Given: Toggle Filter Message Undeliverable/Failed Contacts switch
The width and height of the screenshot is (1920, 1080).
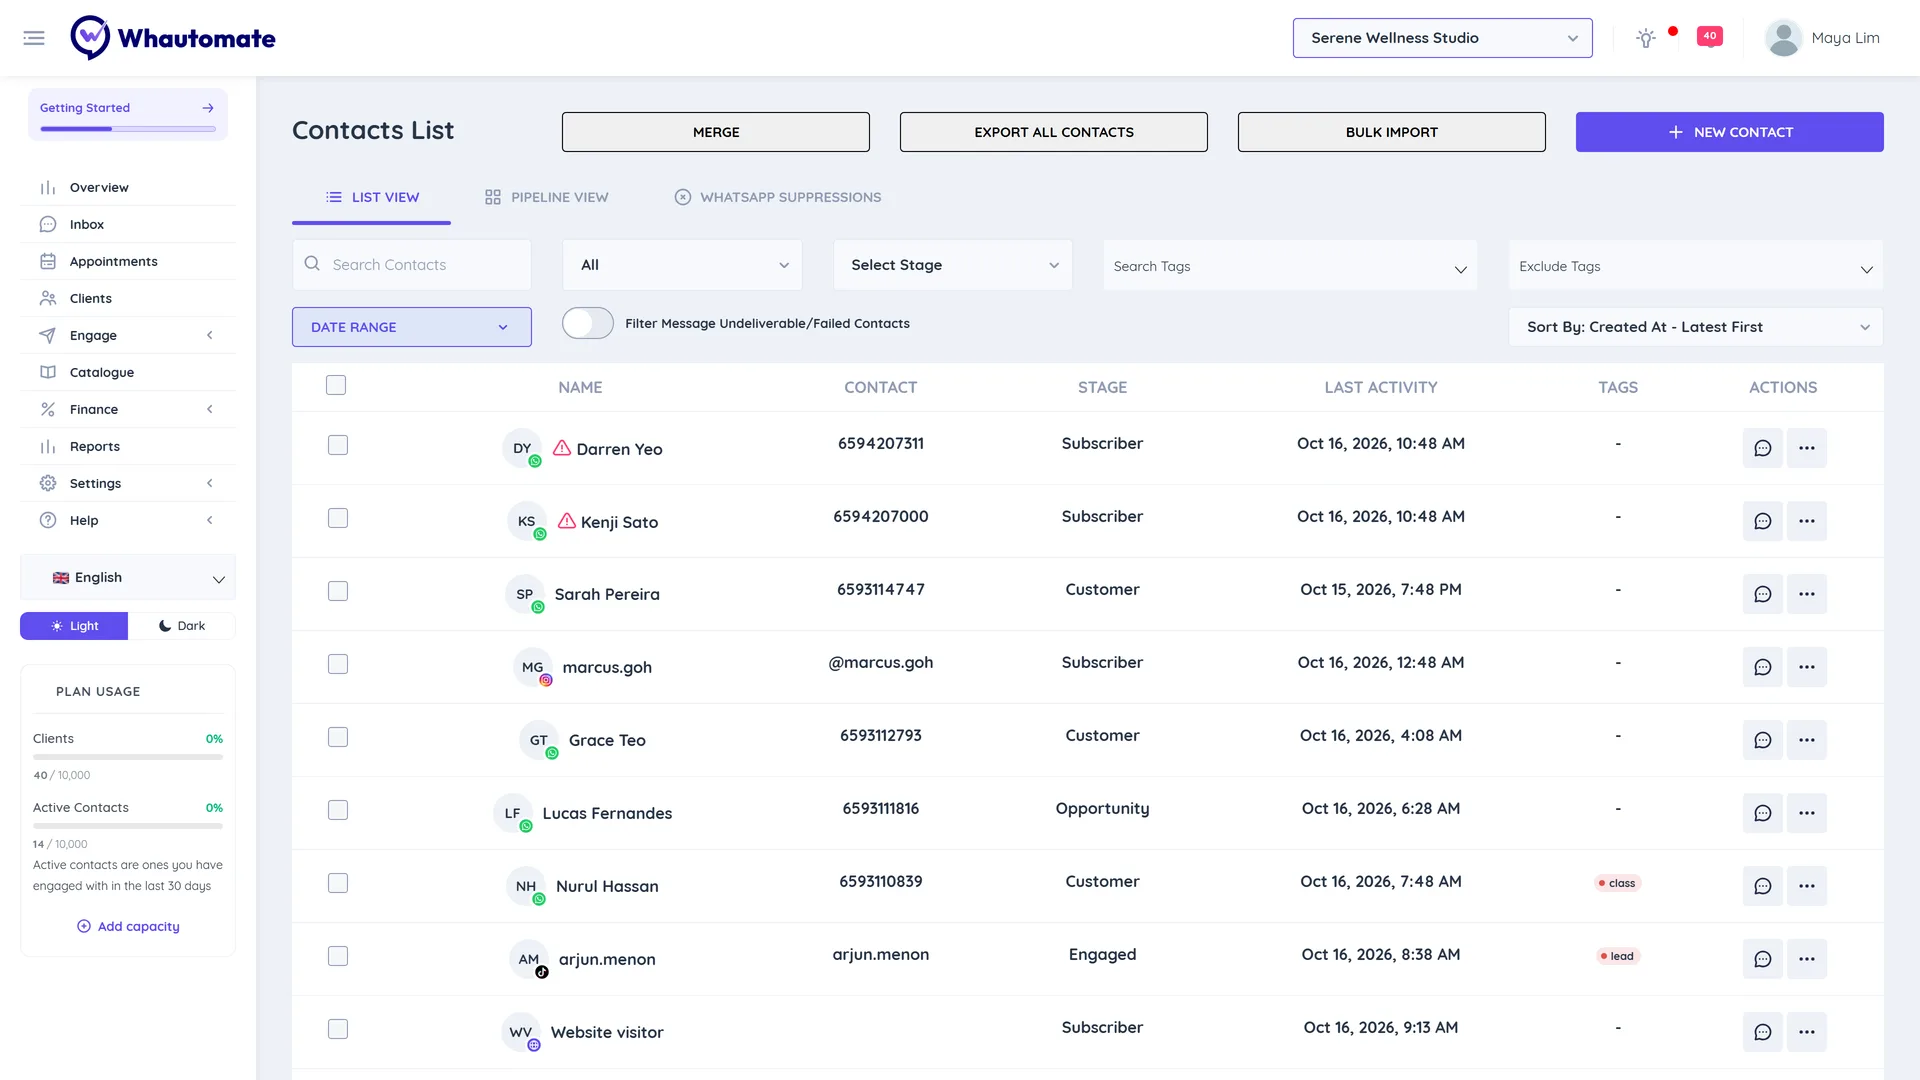Looking at the screenshot, I should [588, 323].
